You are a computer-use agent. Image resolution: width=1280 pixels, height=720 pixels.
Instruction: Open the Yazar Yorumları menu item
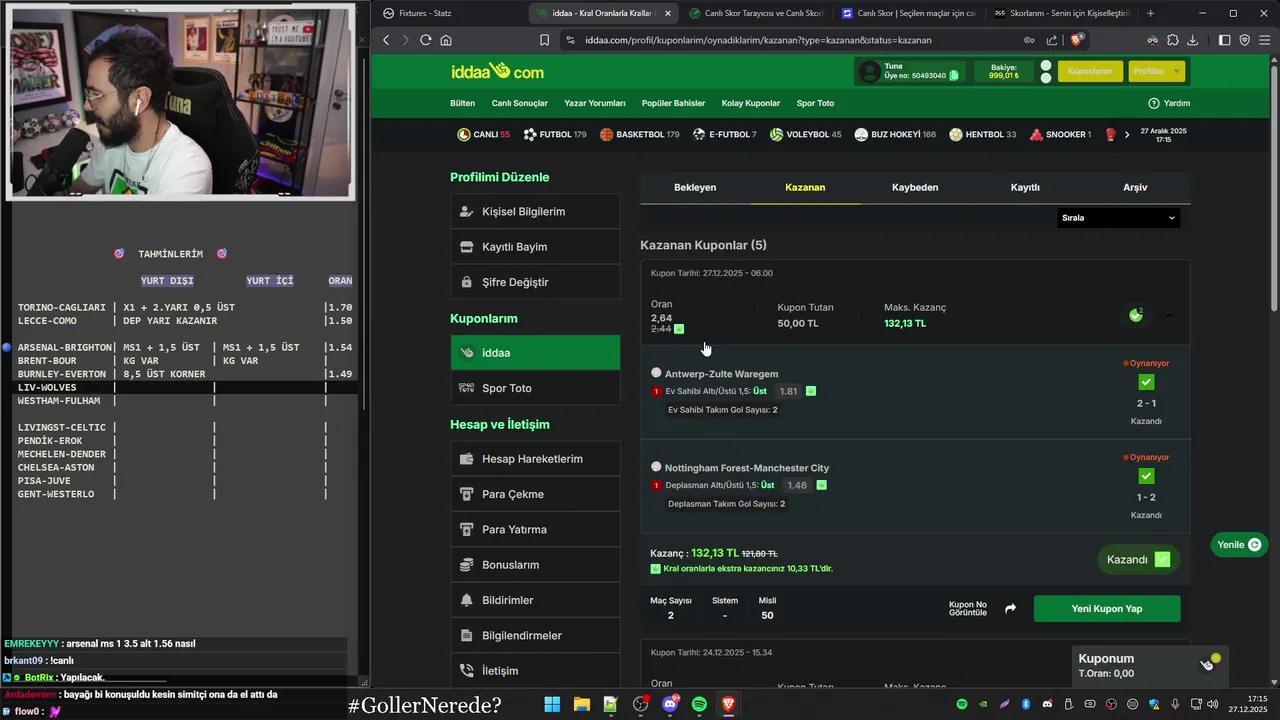(x=594, y=103)
